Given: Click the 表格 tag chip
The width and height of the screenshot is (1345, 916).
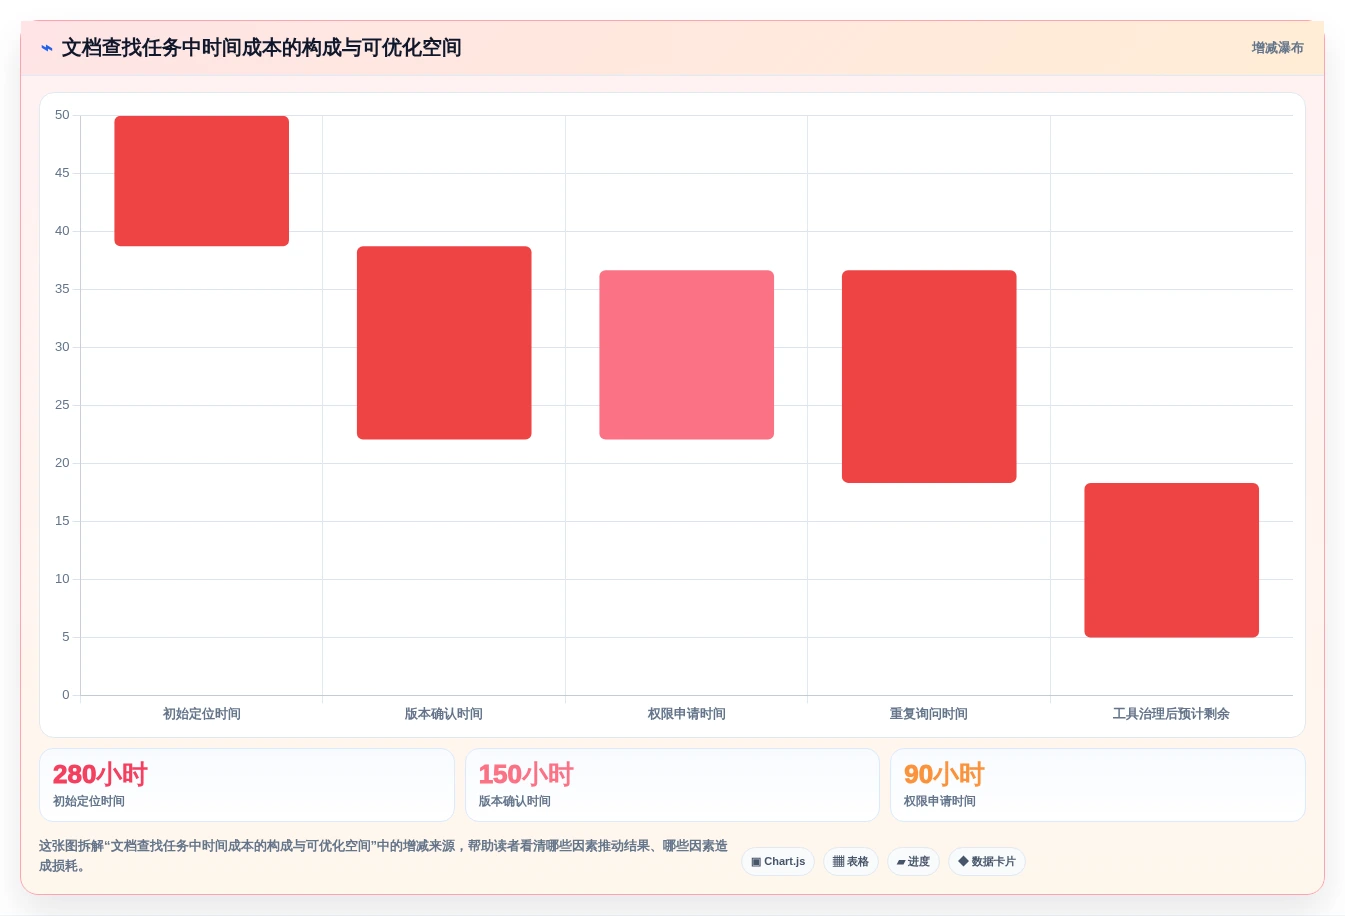Looking at the screenshot, I should [851, 862].
